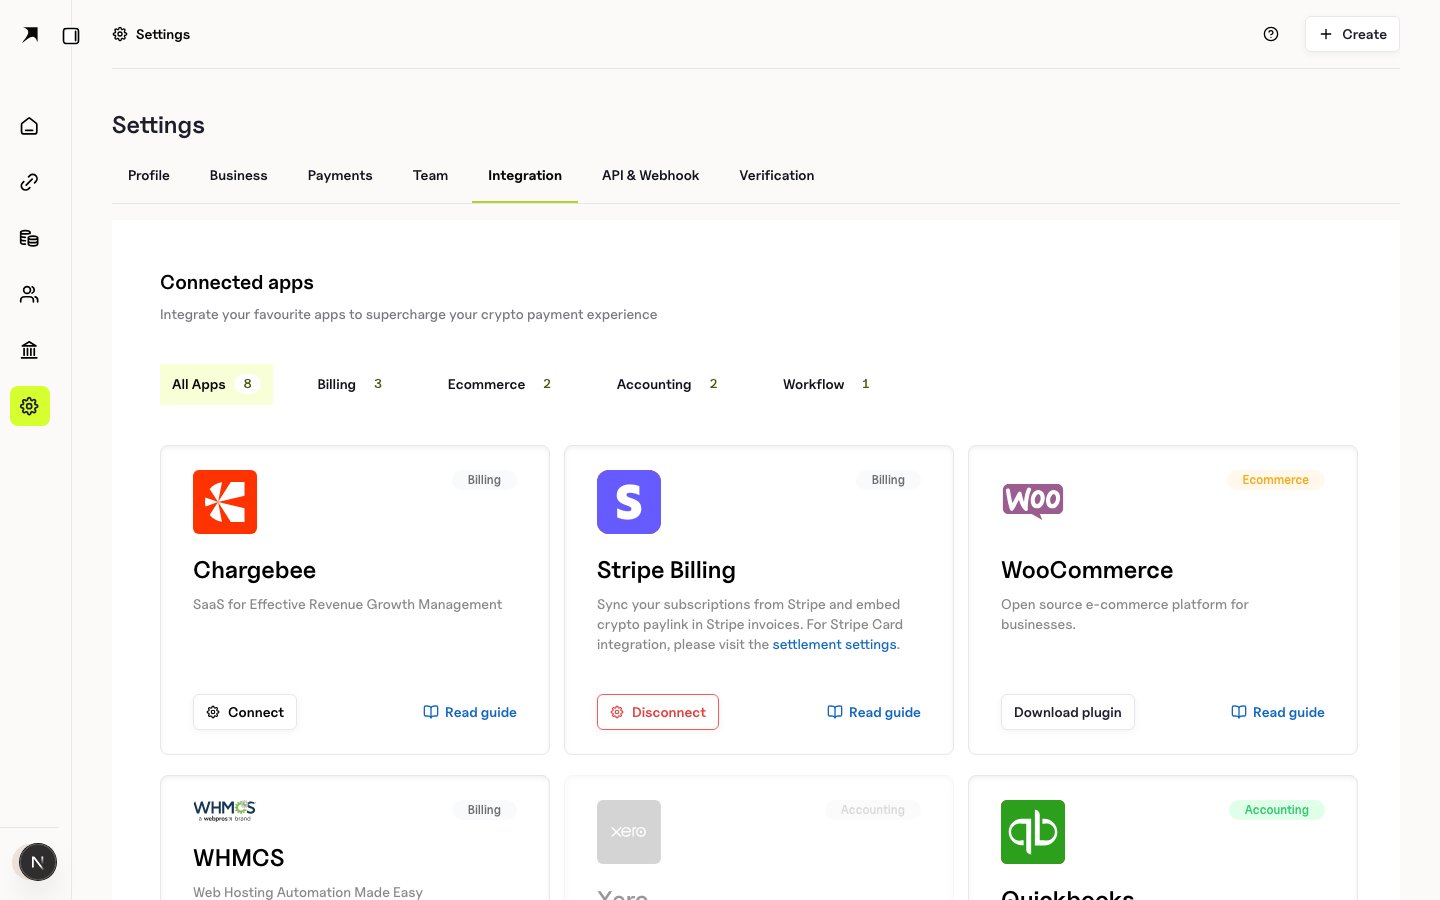Viewport: 1440px width, 900px height.
Task: Disconnect Stripe Billing
Action: [658, 712]
